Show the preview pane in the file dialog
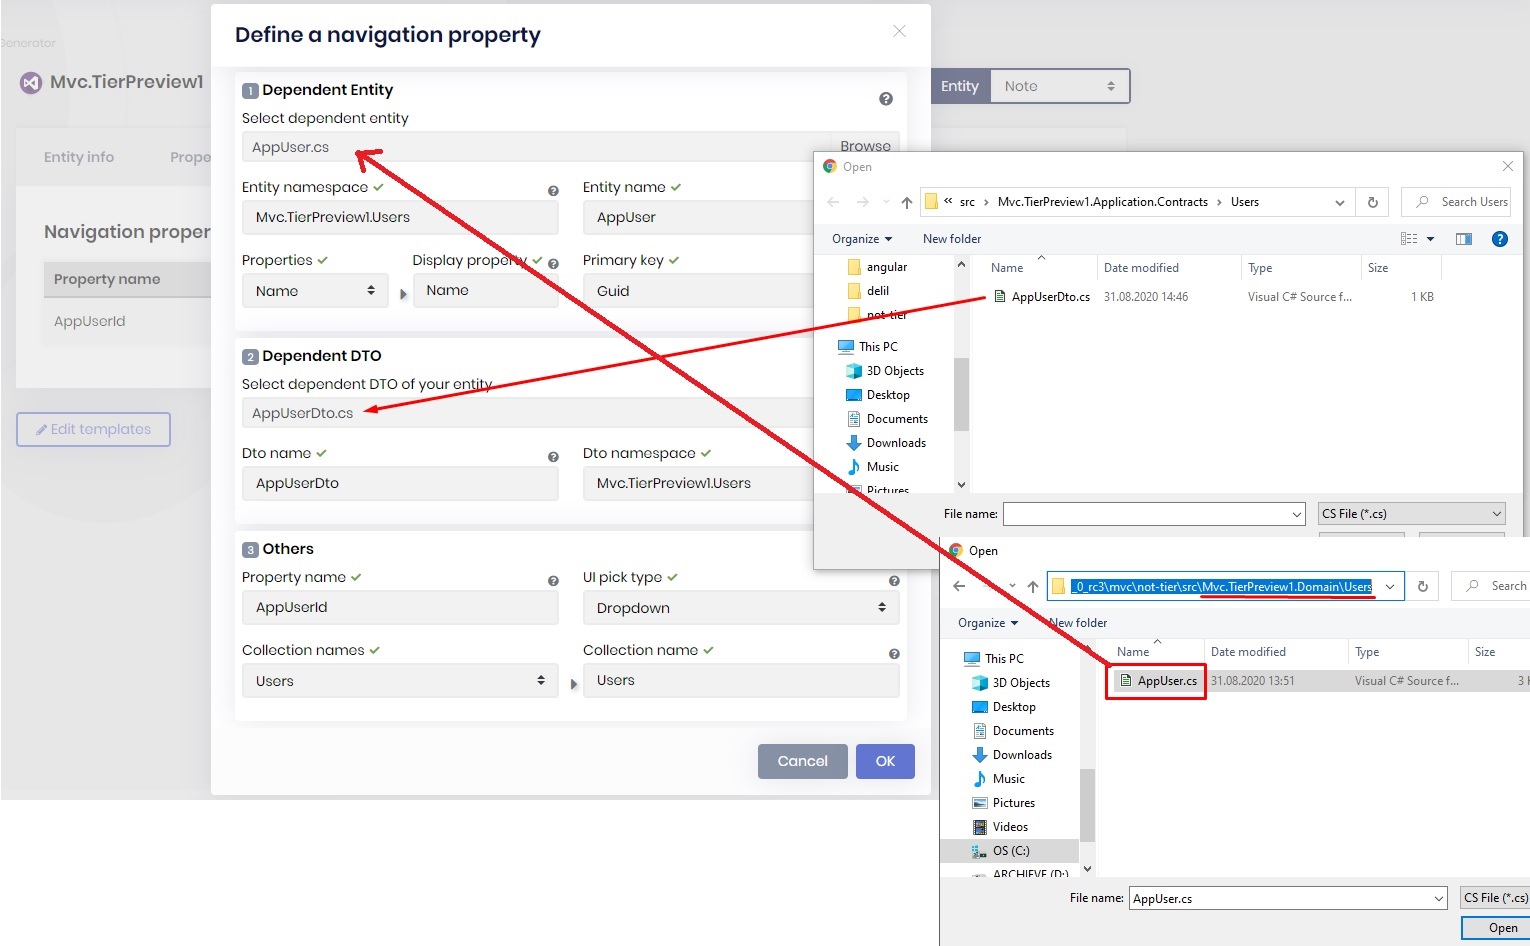Screen dimensions: 1530x946 pyautogui.click(x=1463, y=238)
